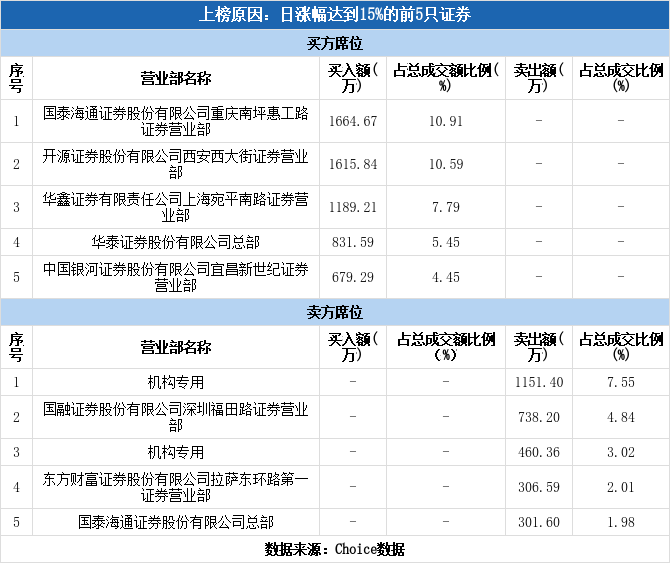Click 华鑫证券有限责任公司上海宛平南路证券营业部
670x563 pixels.
point(176,207)
